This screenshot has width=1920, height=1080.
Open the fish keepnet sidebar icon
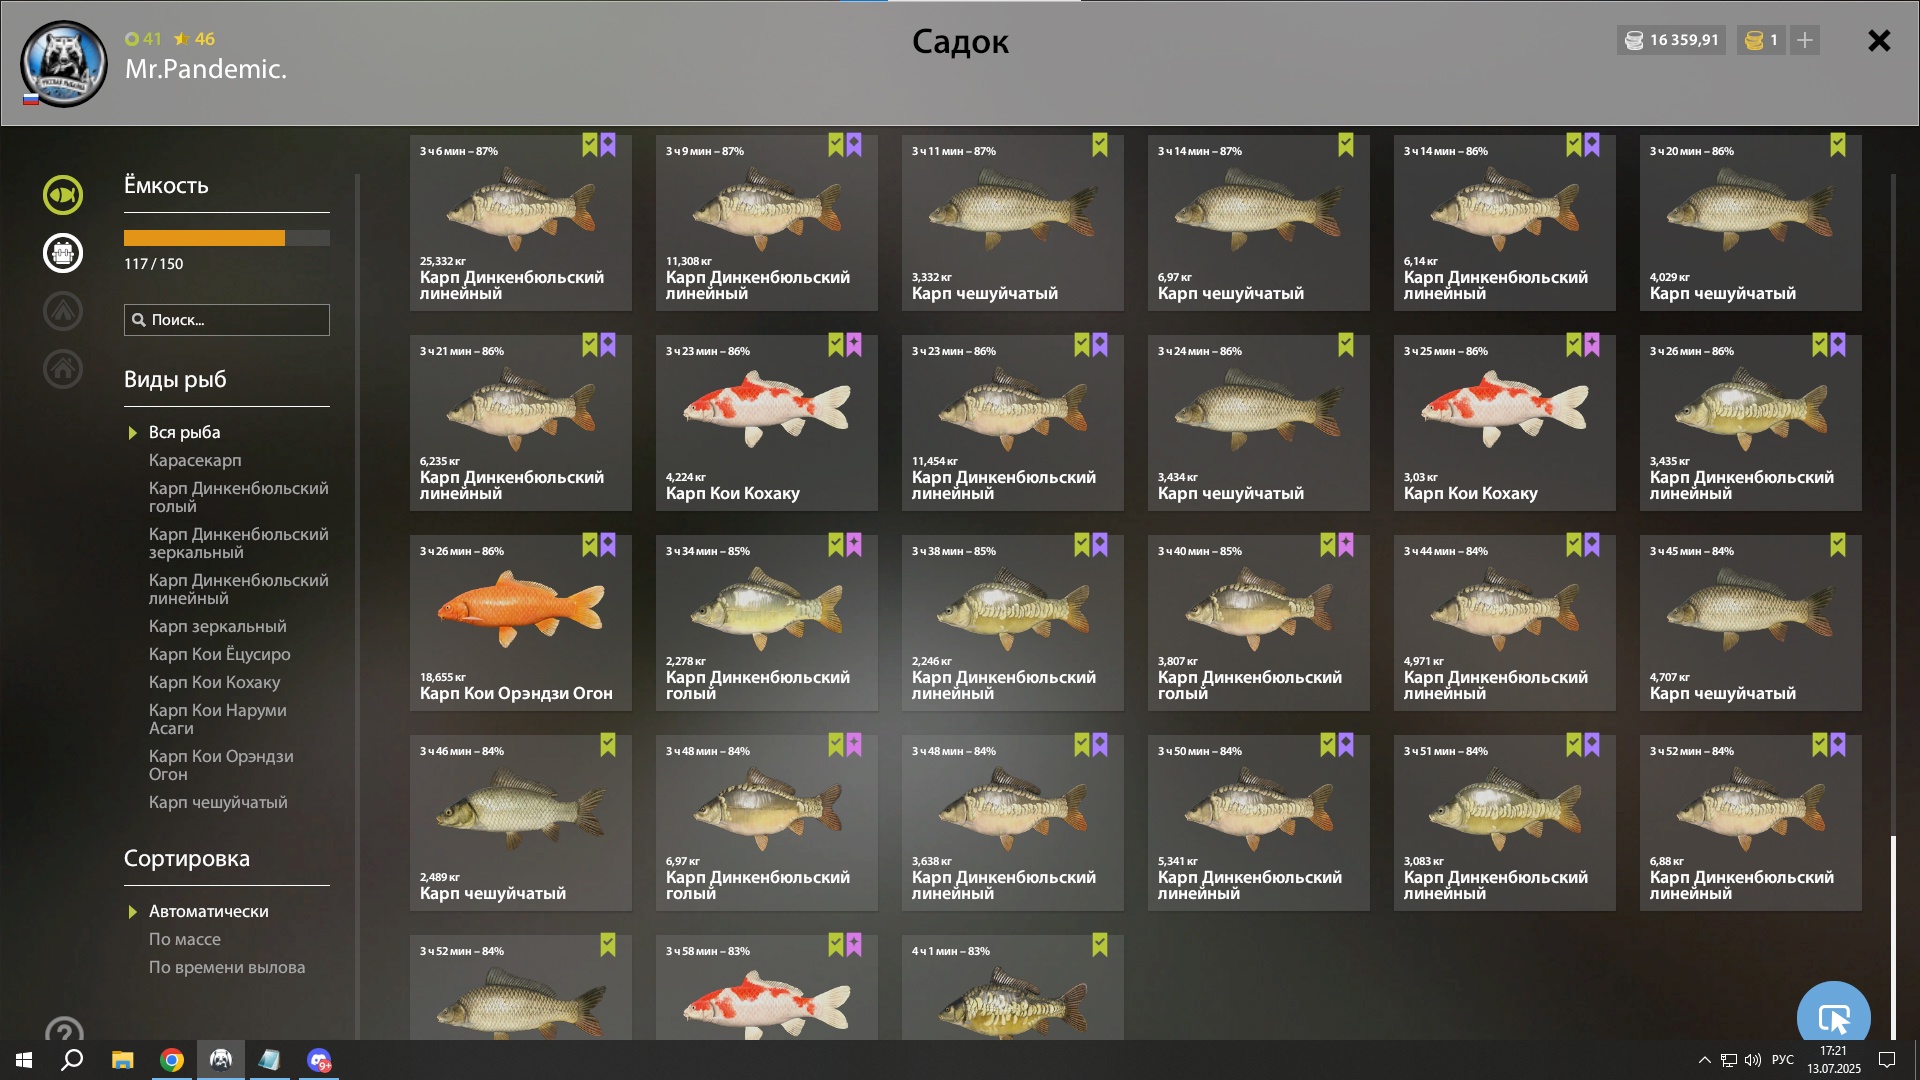pos(62,195)
